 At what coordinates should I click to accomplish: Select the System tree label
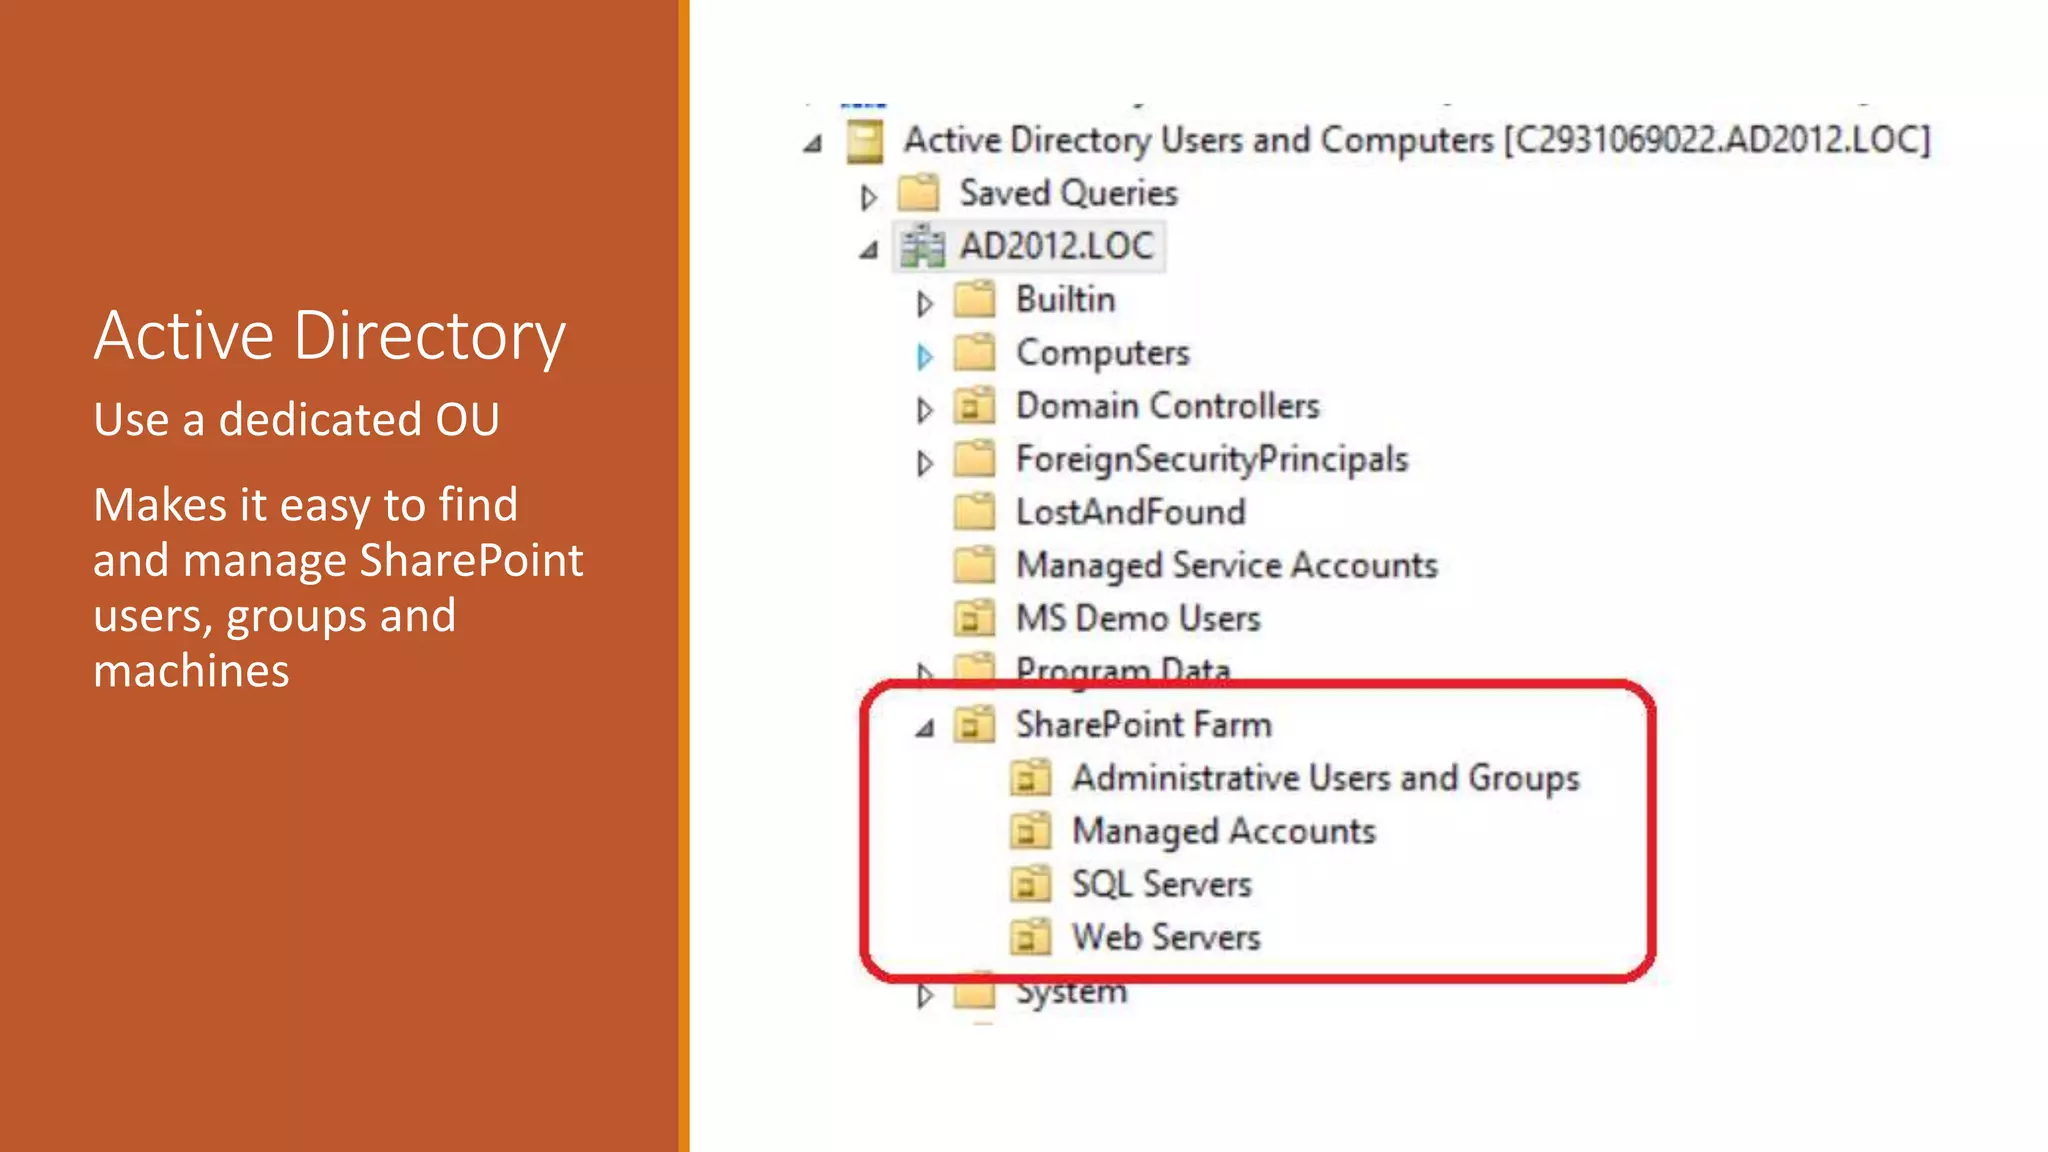pos(1072,993)
